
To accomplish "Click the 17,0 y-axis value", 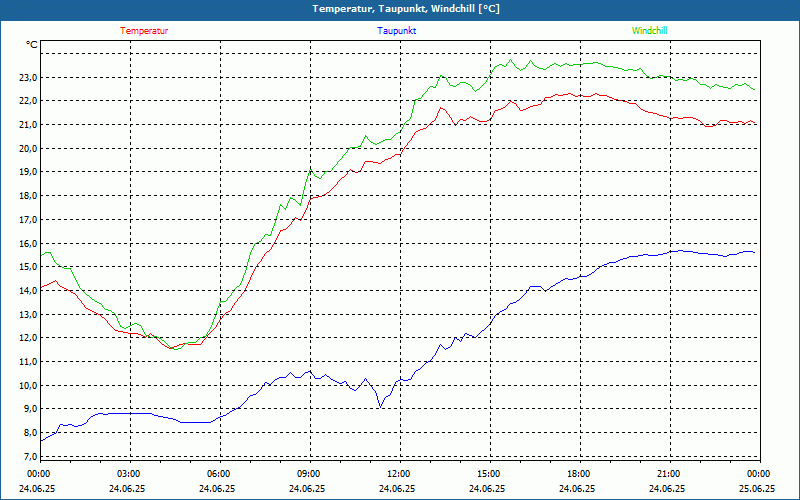I will [28, 219].
